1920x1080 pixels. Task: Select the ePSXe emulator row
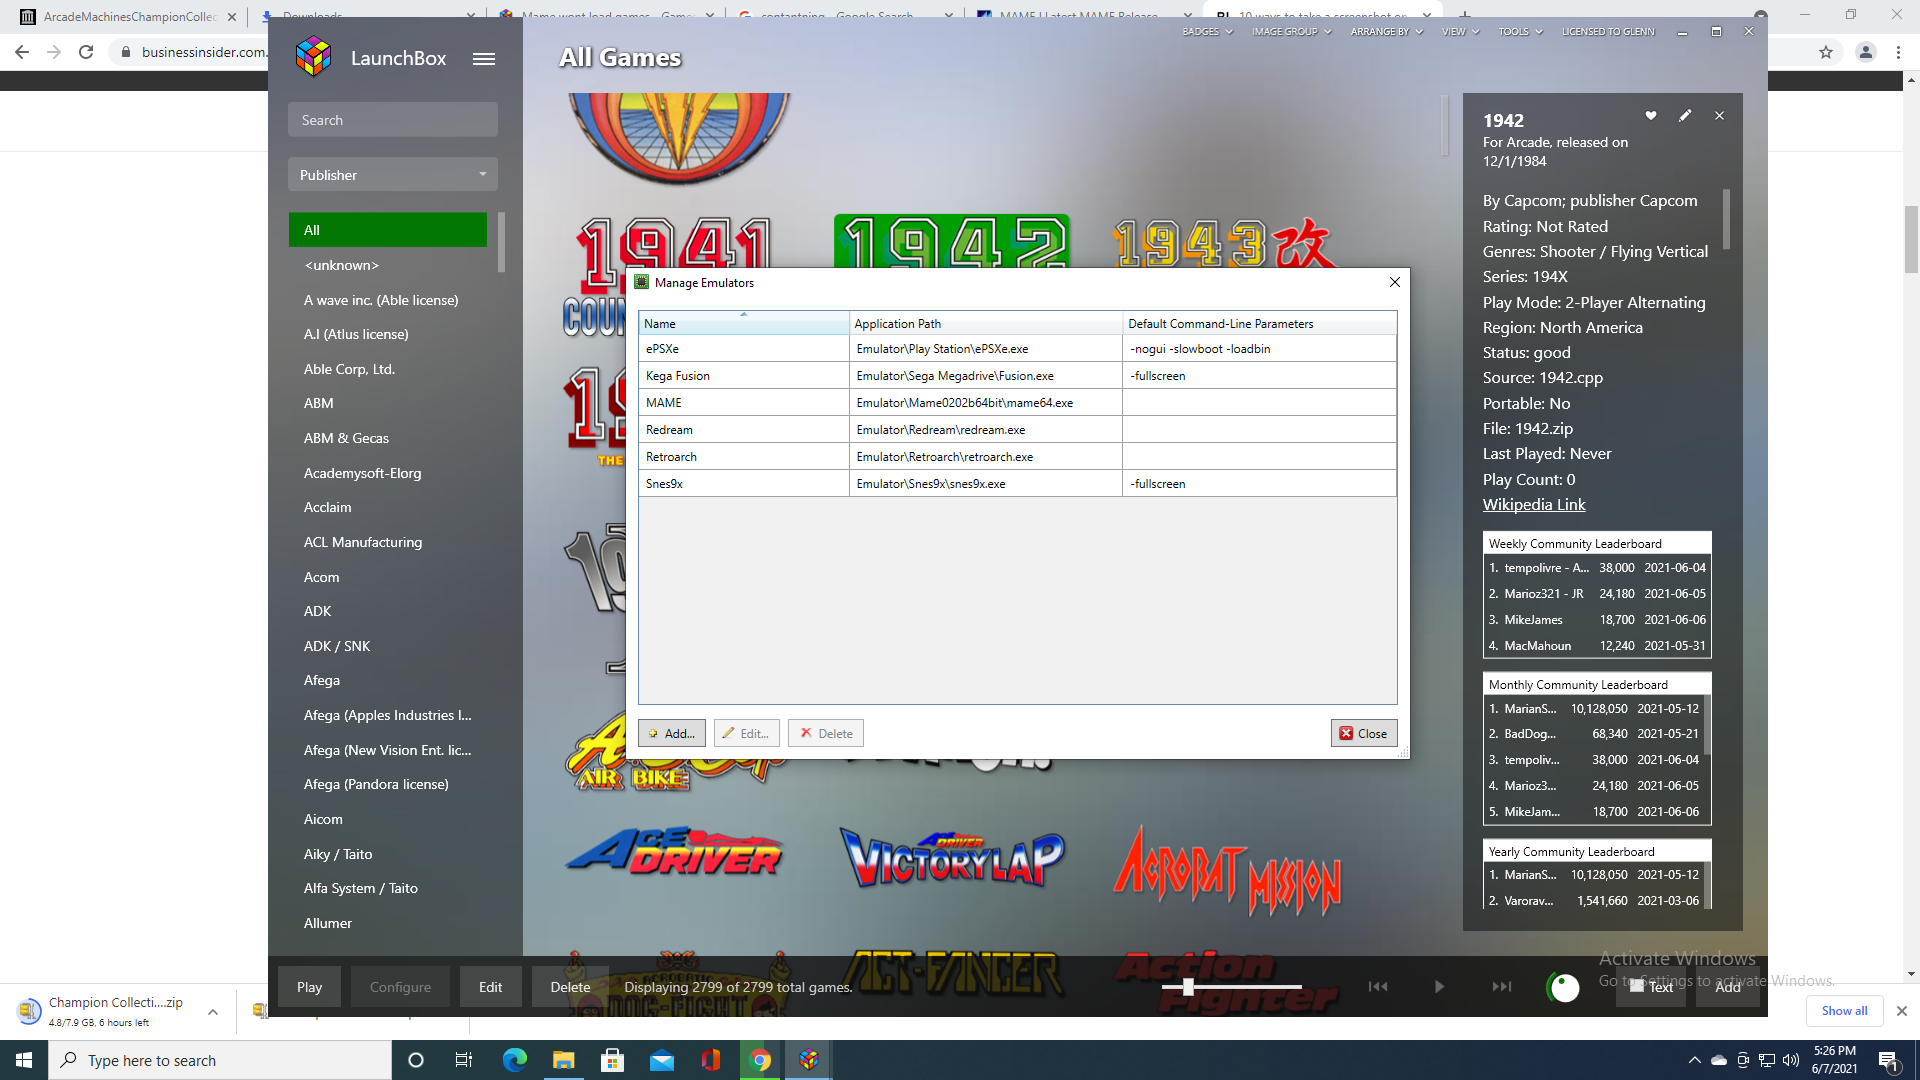point(1018,349)
